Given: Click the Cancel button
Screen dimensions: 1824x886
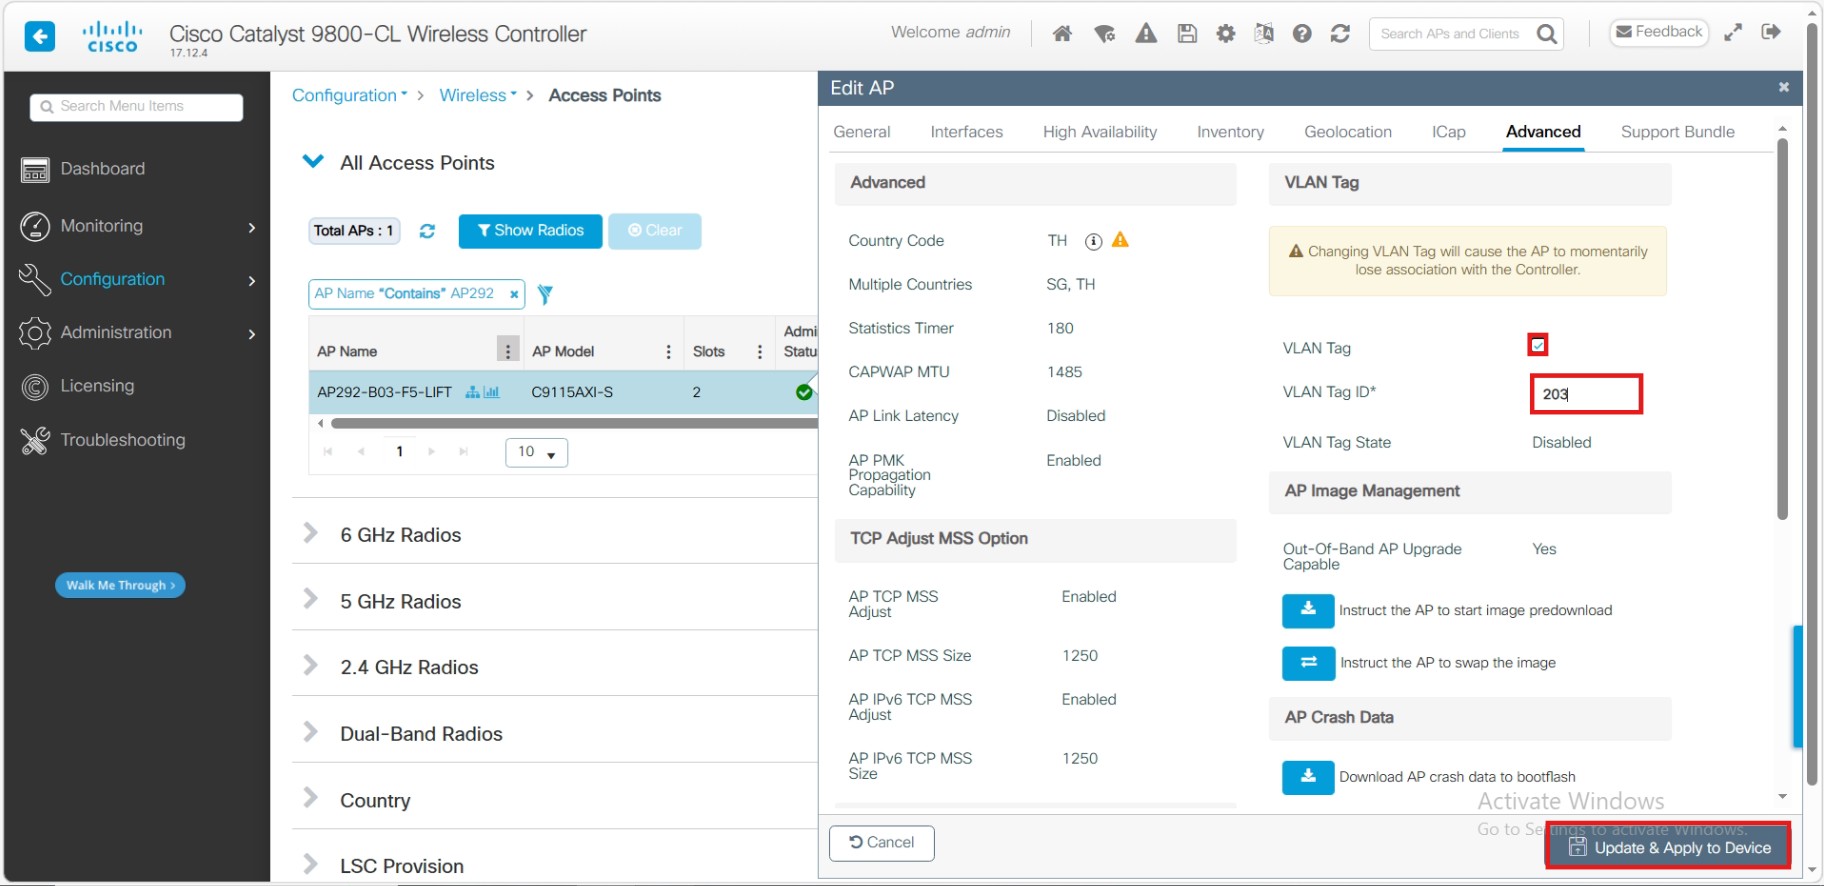Looking at the screenshot, I should [x=881, y=843].
